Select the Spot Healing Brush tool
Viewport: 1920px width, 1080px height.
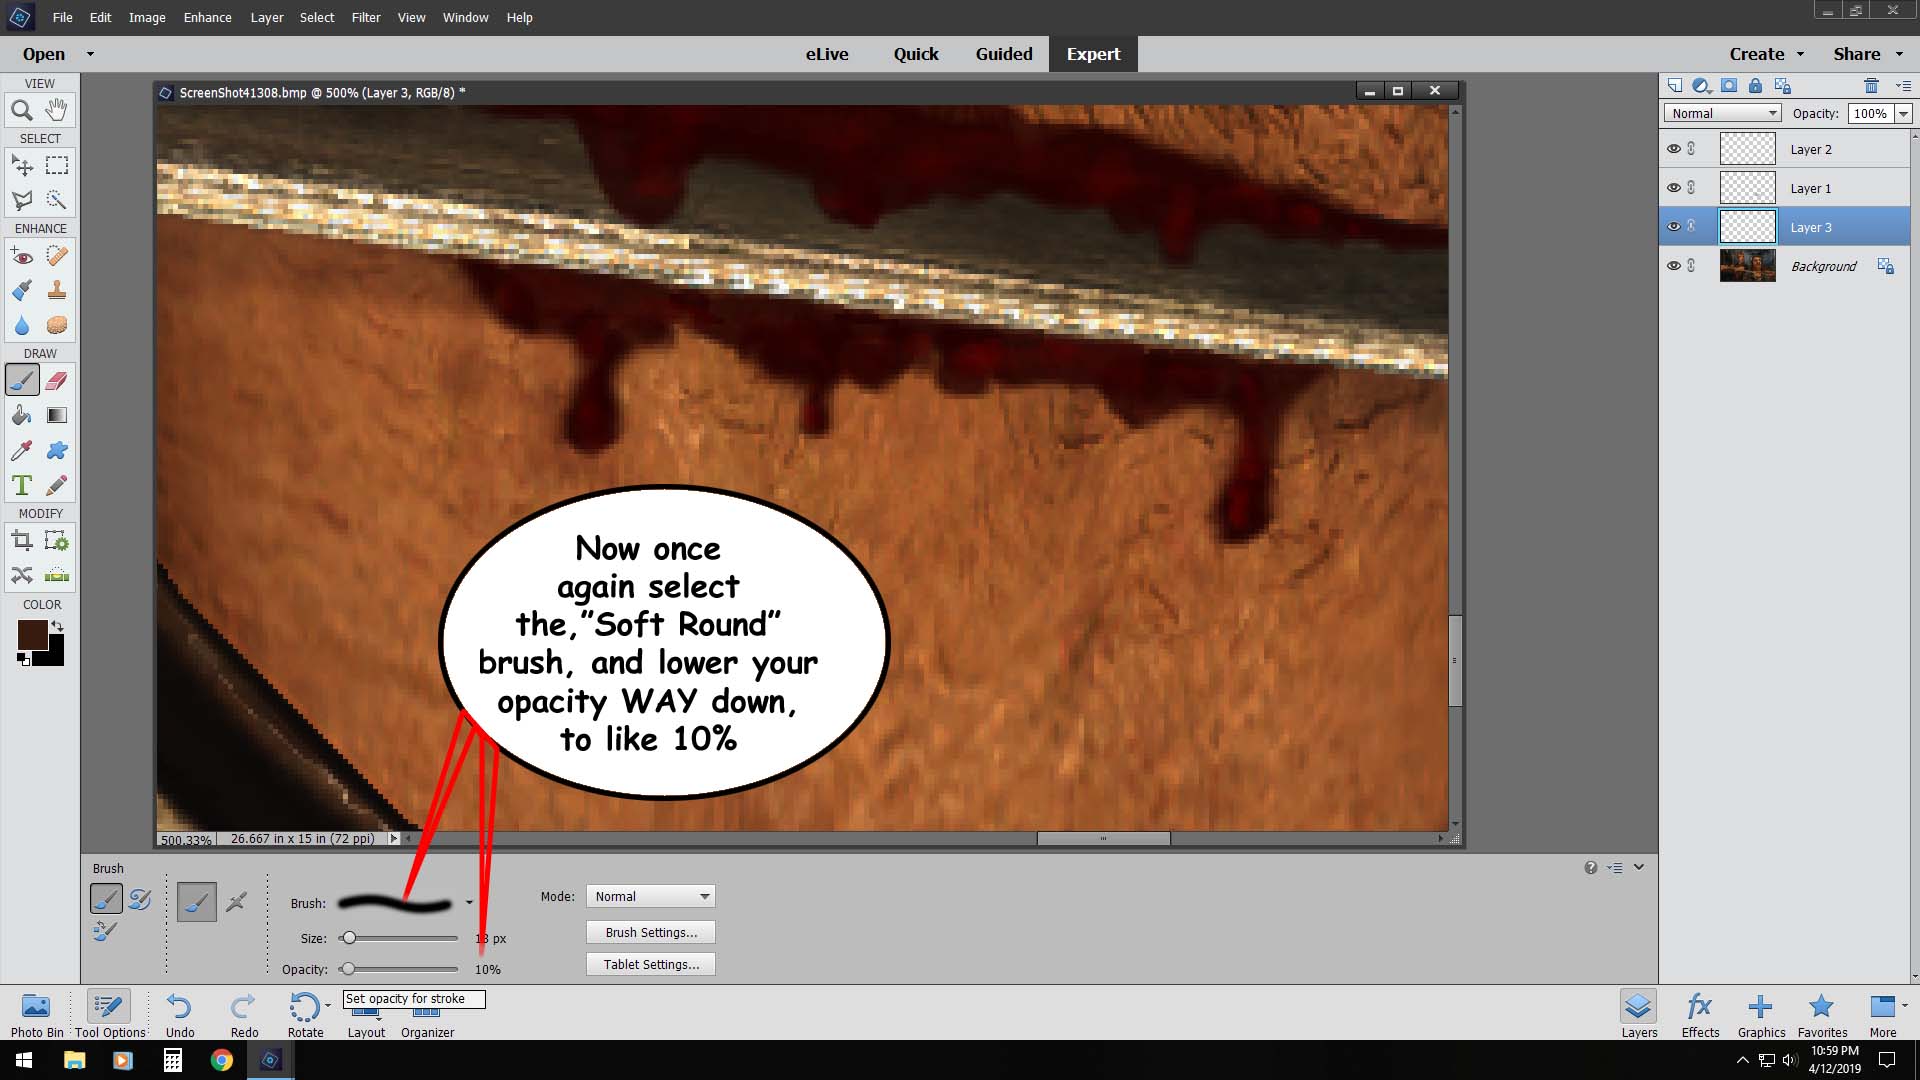coord(57,256)
